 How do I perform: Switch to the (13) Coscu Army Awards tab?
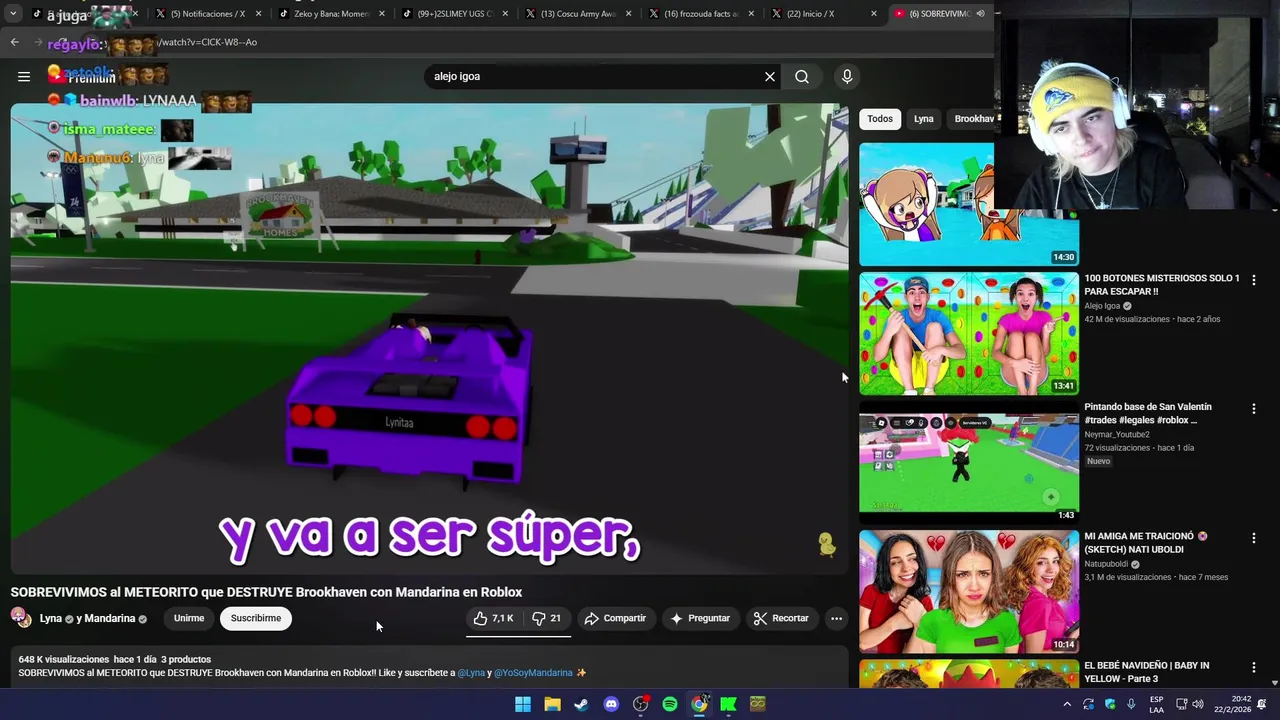tap(578, 14)
